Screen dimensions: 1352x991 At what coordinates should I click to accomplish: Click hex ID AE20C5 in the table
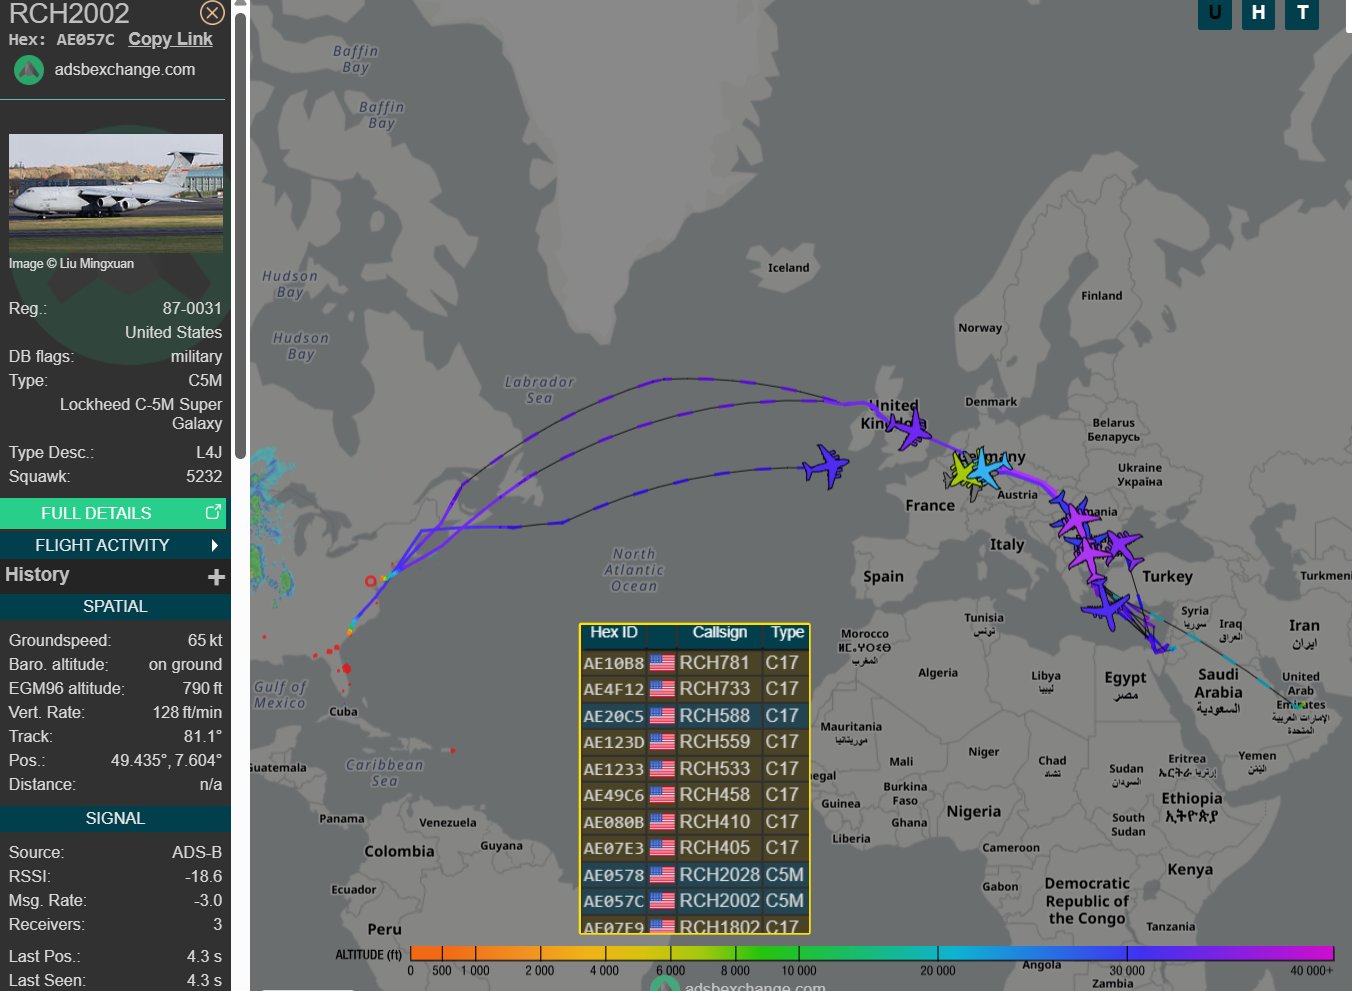pyautogui.click(x=614, y=717)
